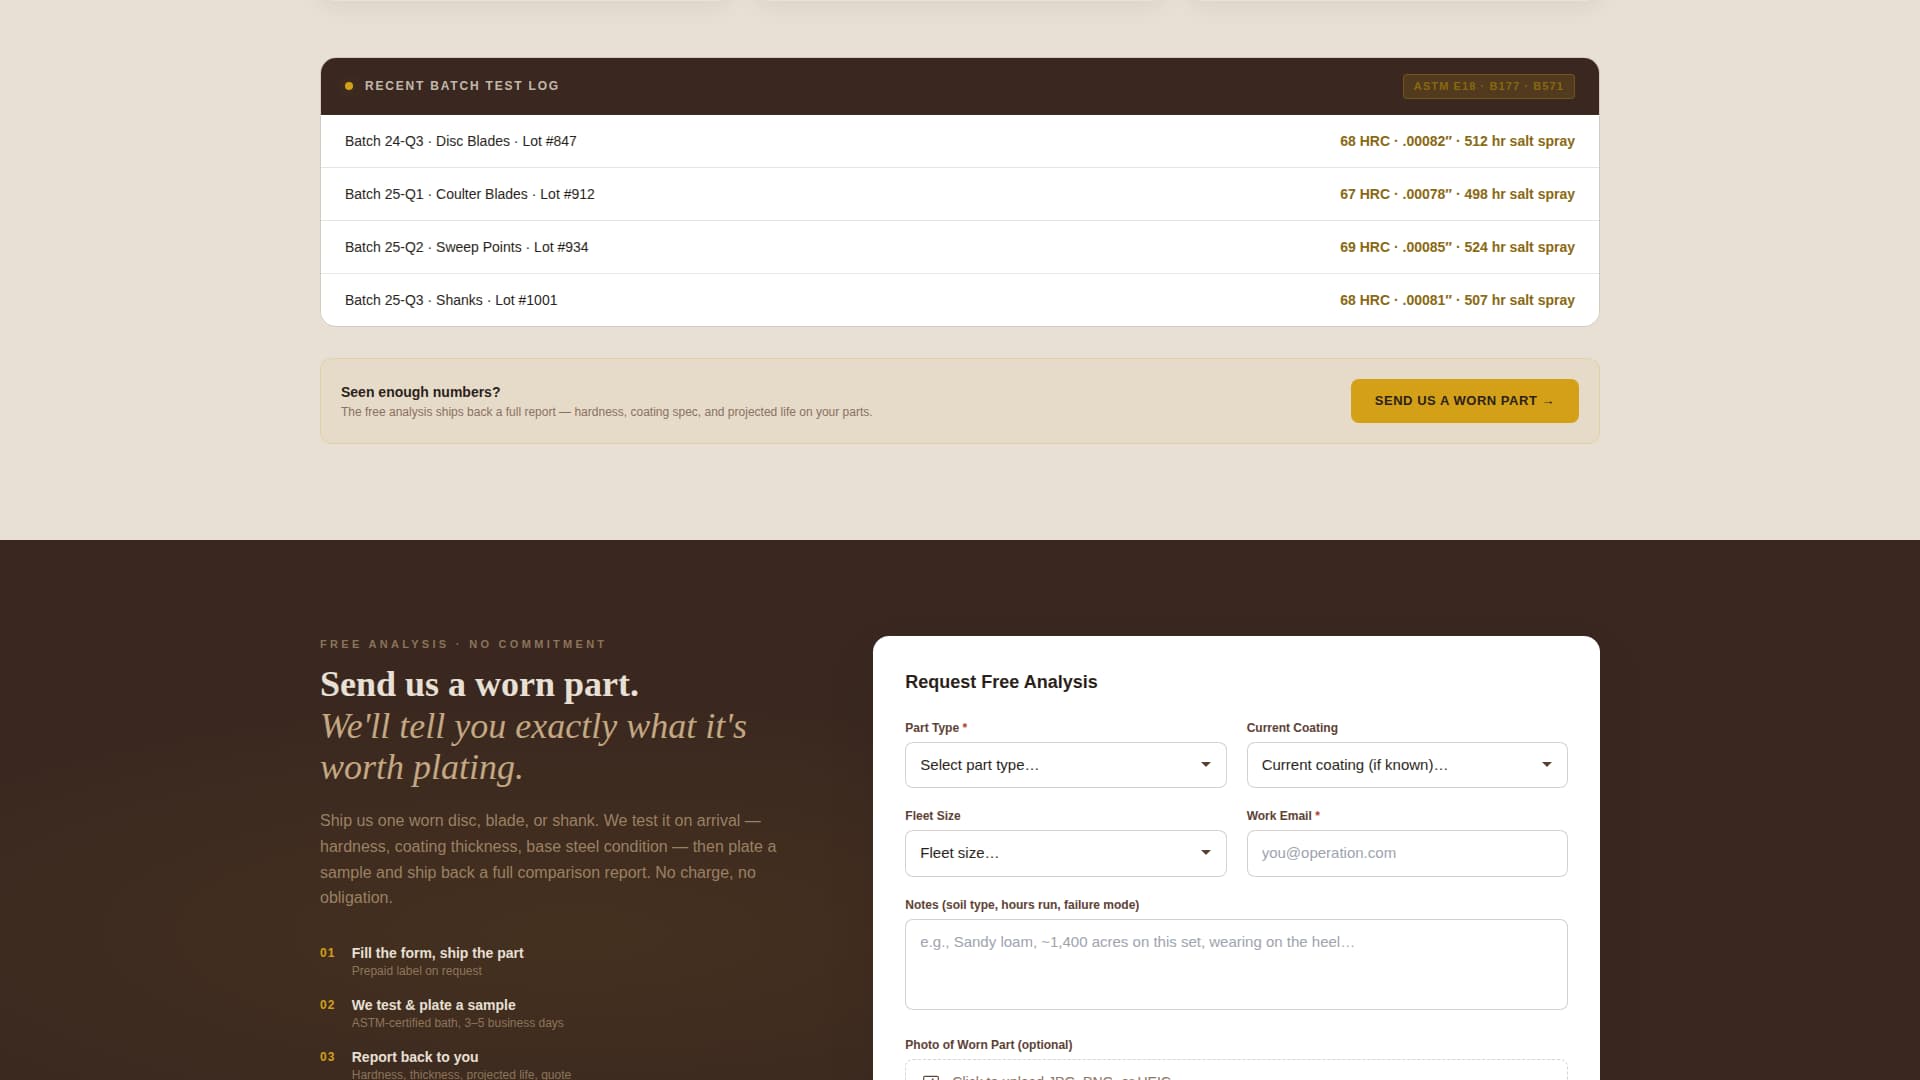Click step number 01 marker
1920x1080 pixels.
coord(328,953)
